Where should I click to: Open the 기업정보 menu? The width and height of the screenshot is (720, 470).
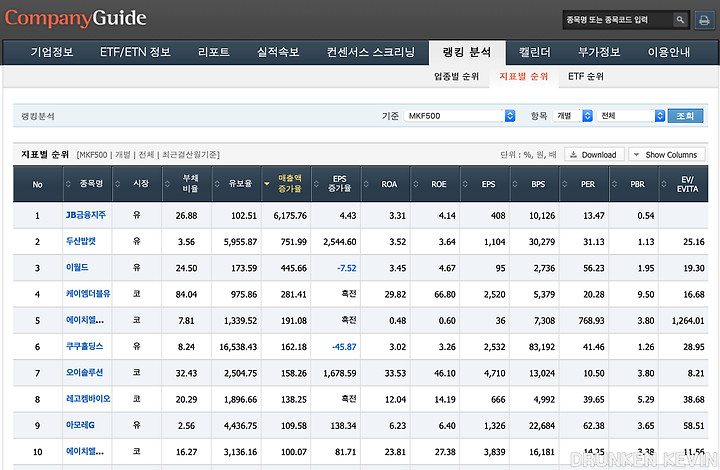[52, 52]
